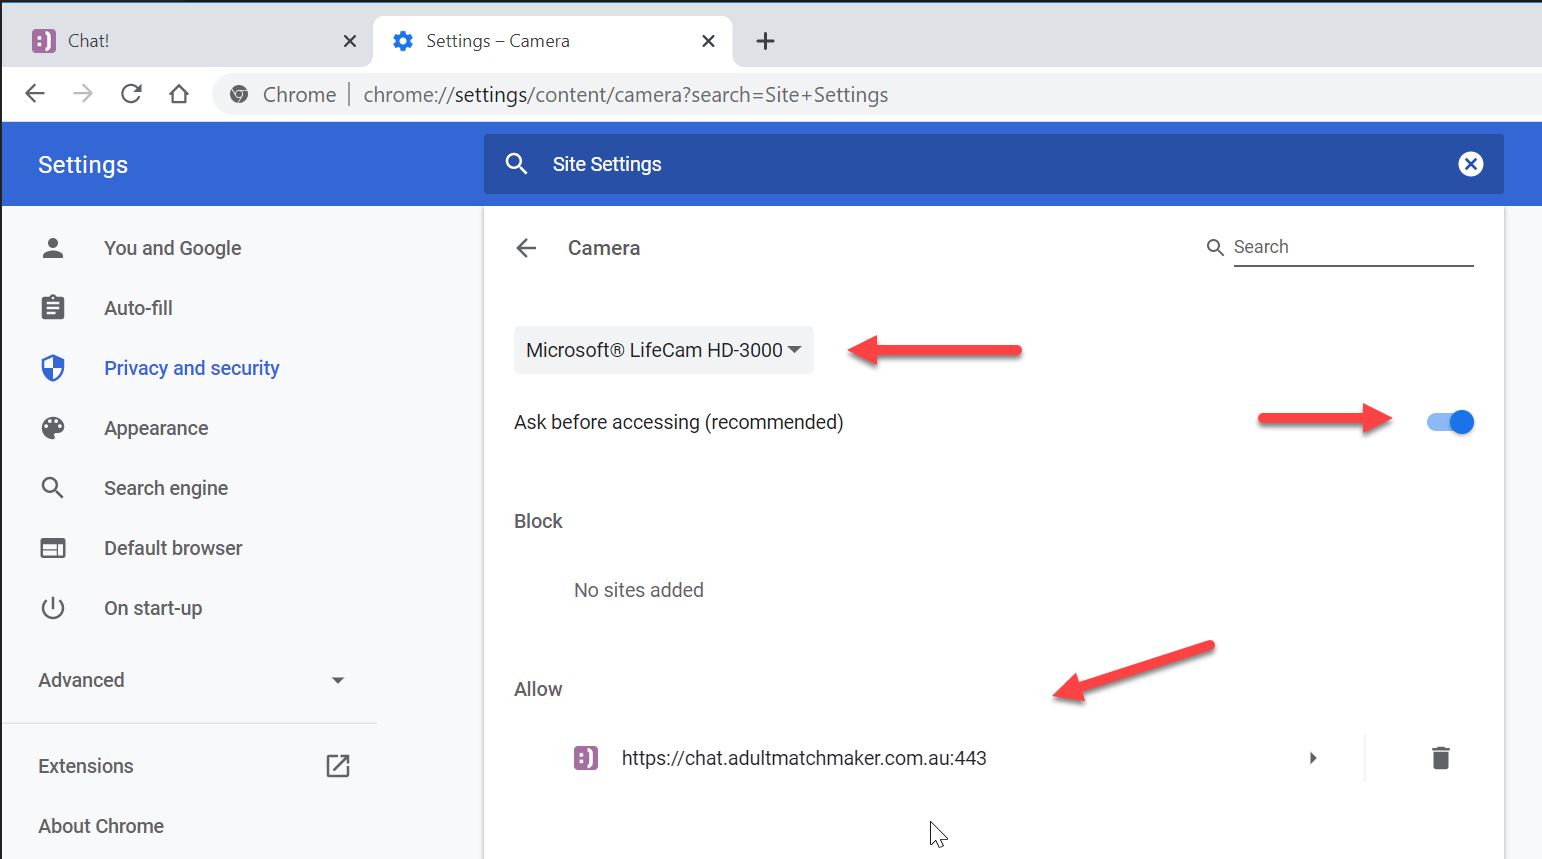The width and height of the screenshot is (1542, 859).
Task: Select Search engine in sidebar
Action: 166,488
